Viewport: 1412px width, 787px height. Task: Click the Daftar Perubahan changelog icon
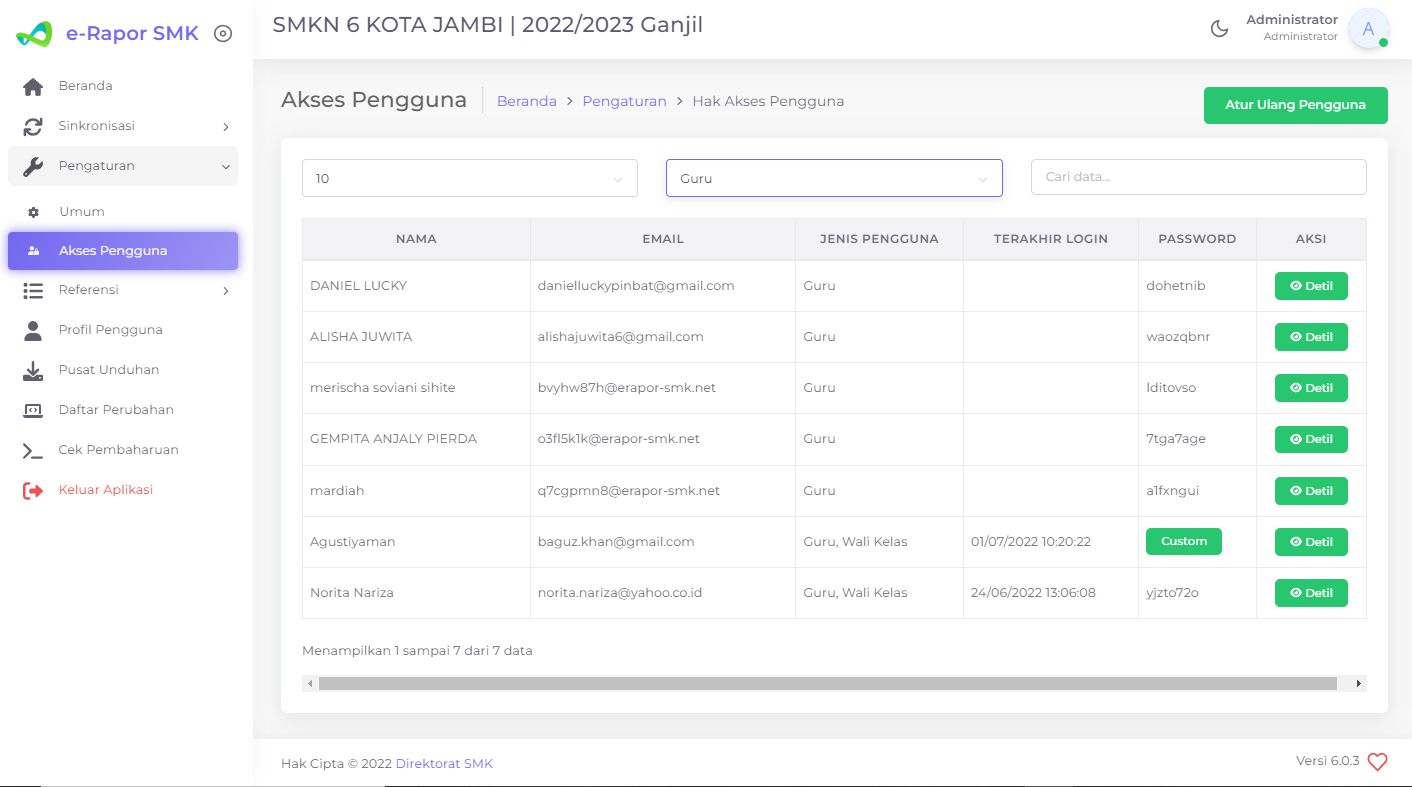point(31,409)
